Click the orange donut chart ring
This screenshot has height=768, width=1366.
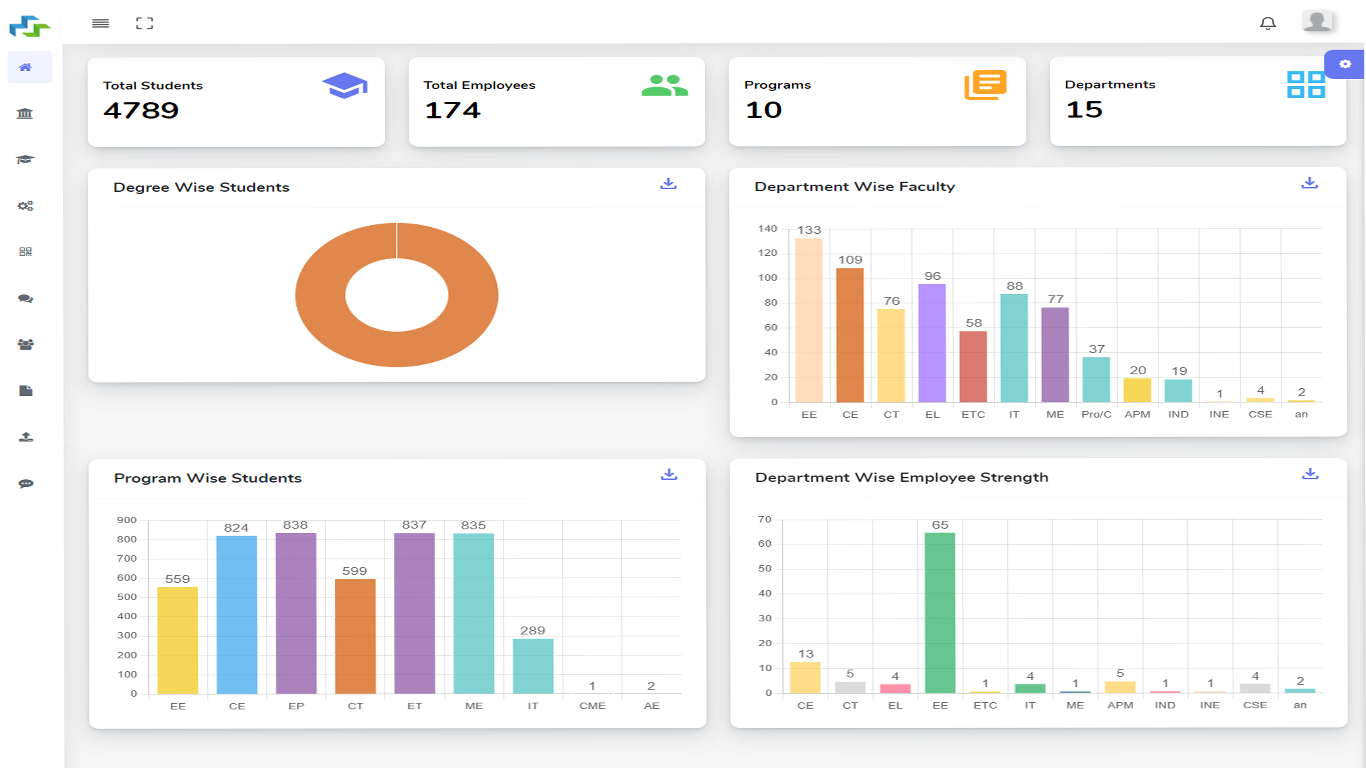click(320, 295)
